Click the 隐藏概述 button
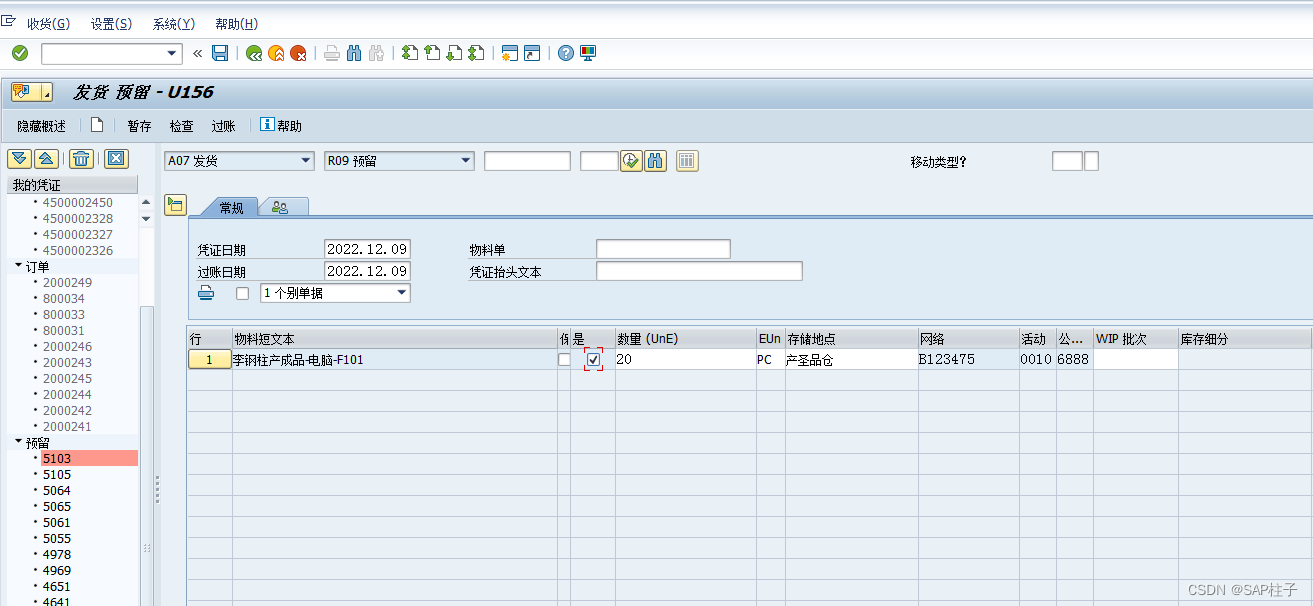Viewport: 1313px width, 606px height. [x=41, y=126]
